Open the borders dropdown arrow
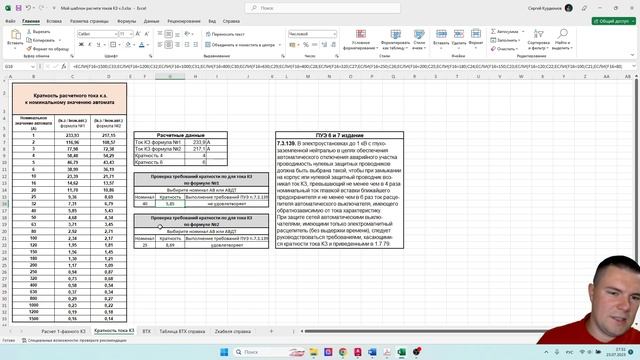Screen dimensions: 640x360 point(119,45)
